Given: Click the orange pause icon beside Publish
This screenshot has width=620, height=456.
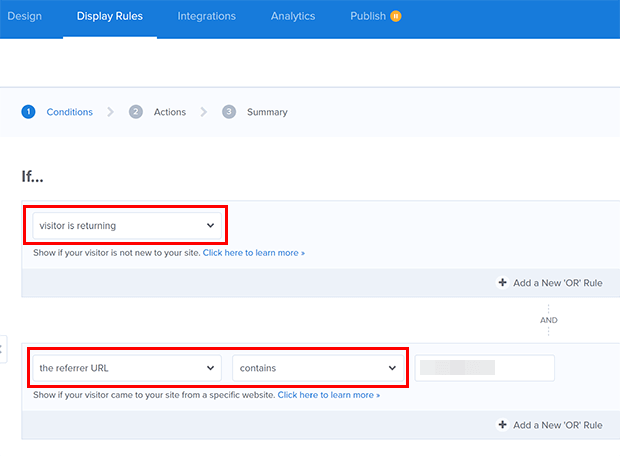Looking at the screenshot, I should (396, 16).
